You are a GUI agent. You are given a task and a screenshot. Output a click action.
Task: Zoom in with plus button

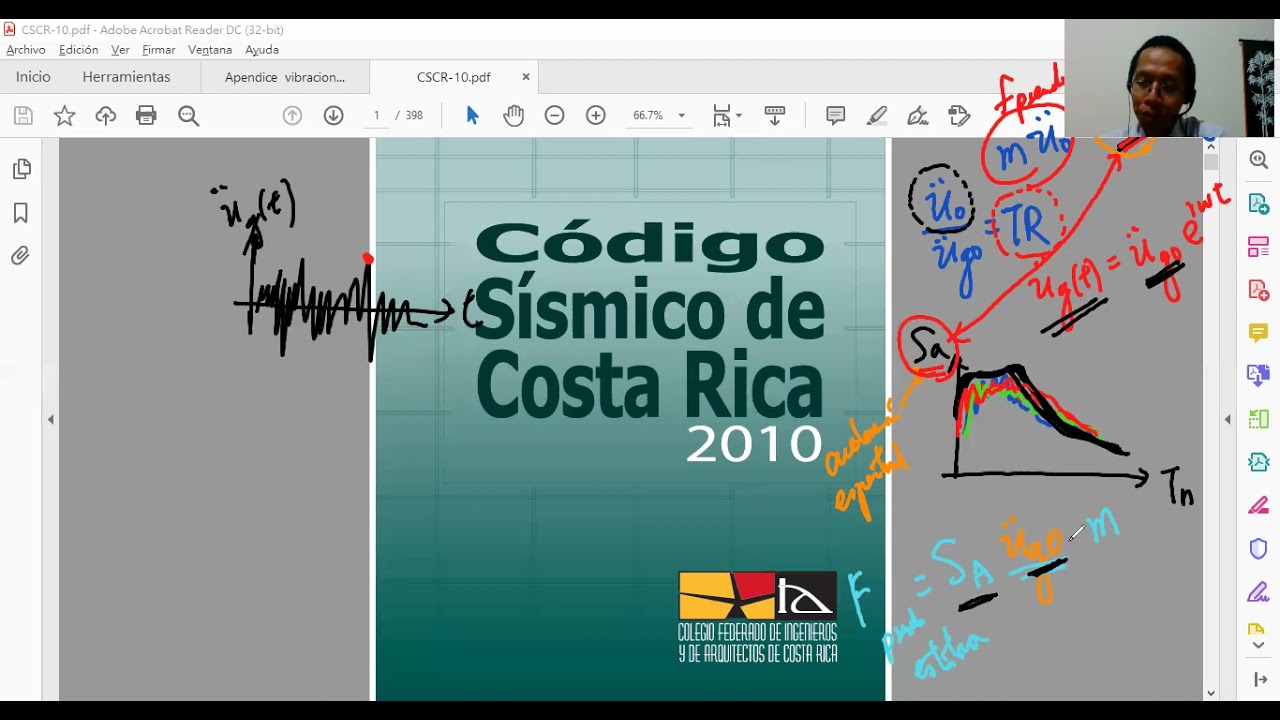pos(596,116)
